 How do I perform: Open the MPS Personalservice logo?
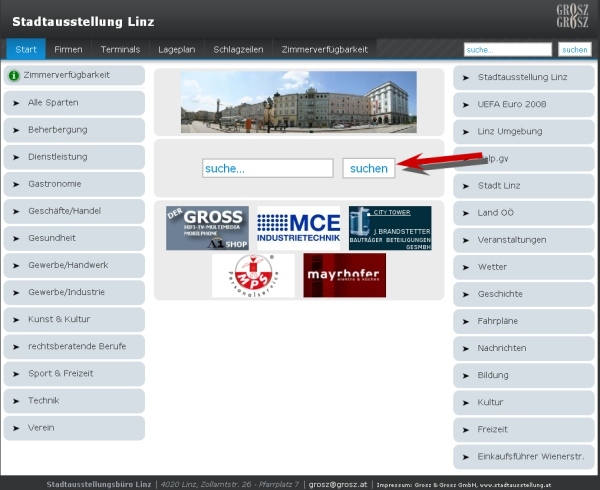253,275
